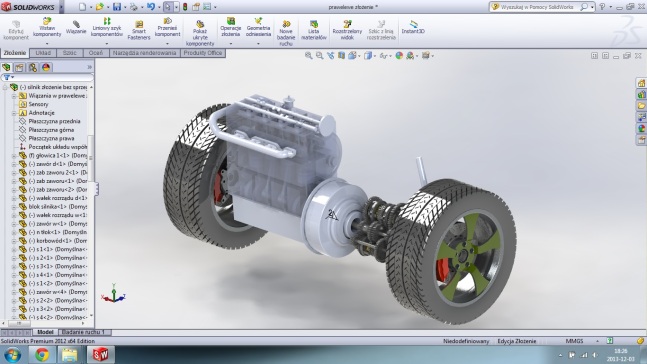Select Płaszczyzna prawa in tree
Viewport: 647px width, 364px height.
click(x=52, y=138)
